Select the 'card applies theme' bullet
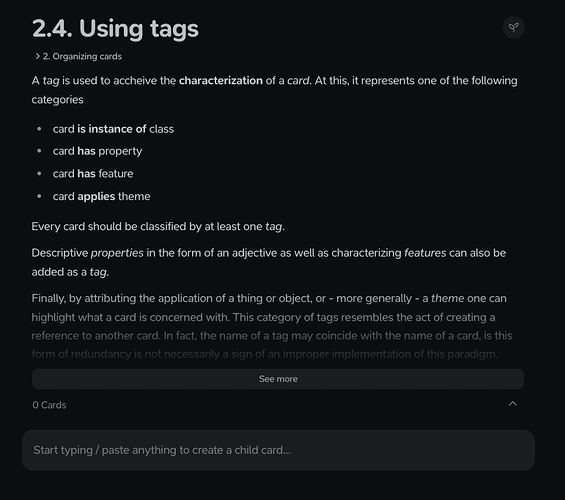565x500 pixels. coord(101,196)
